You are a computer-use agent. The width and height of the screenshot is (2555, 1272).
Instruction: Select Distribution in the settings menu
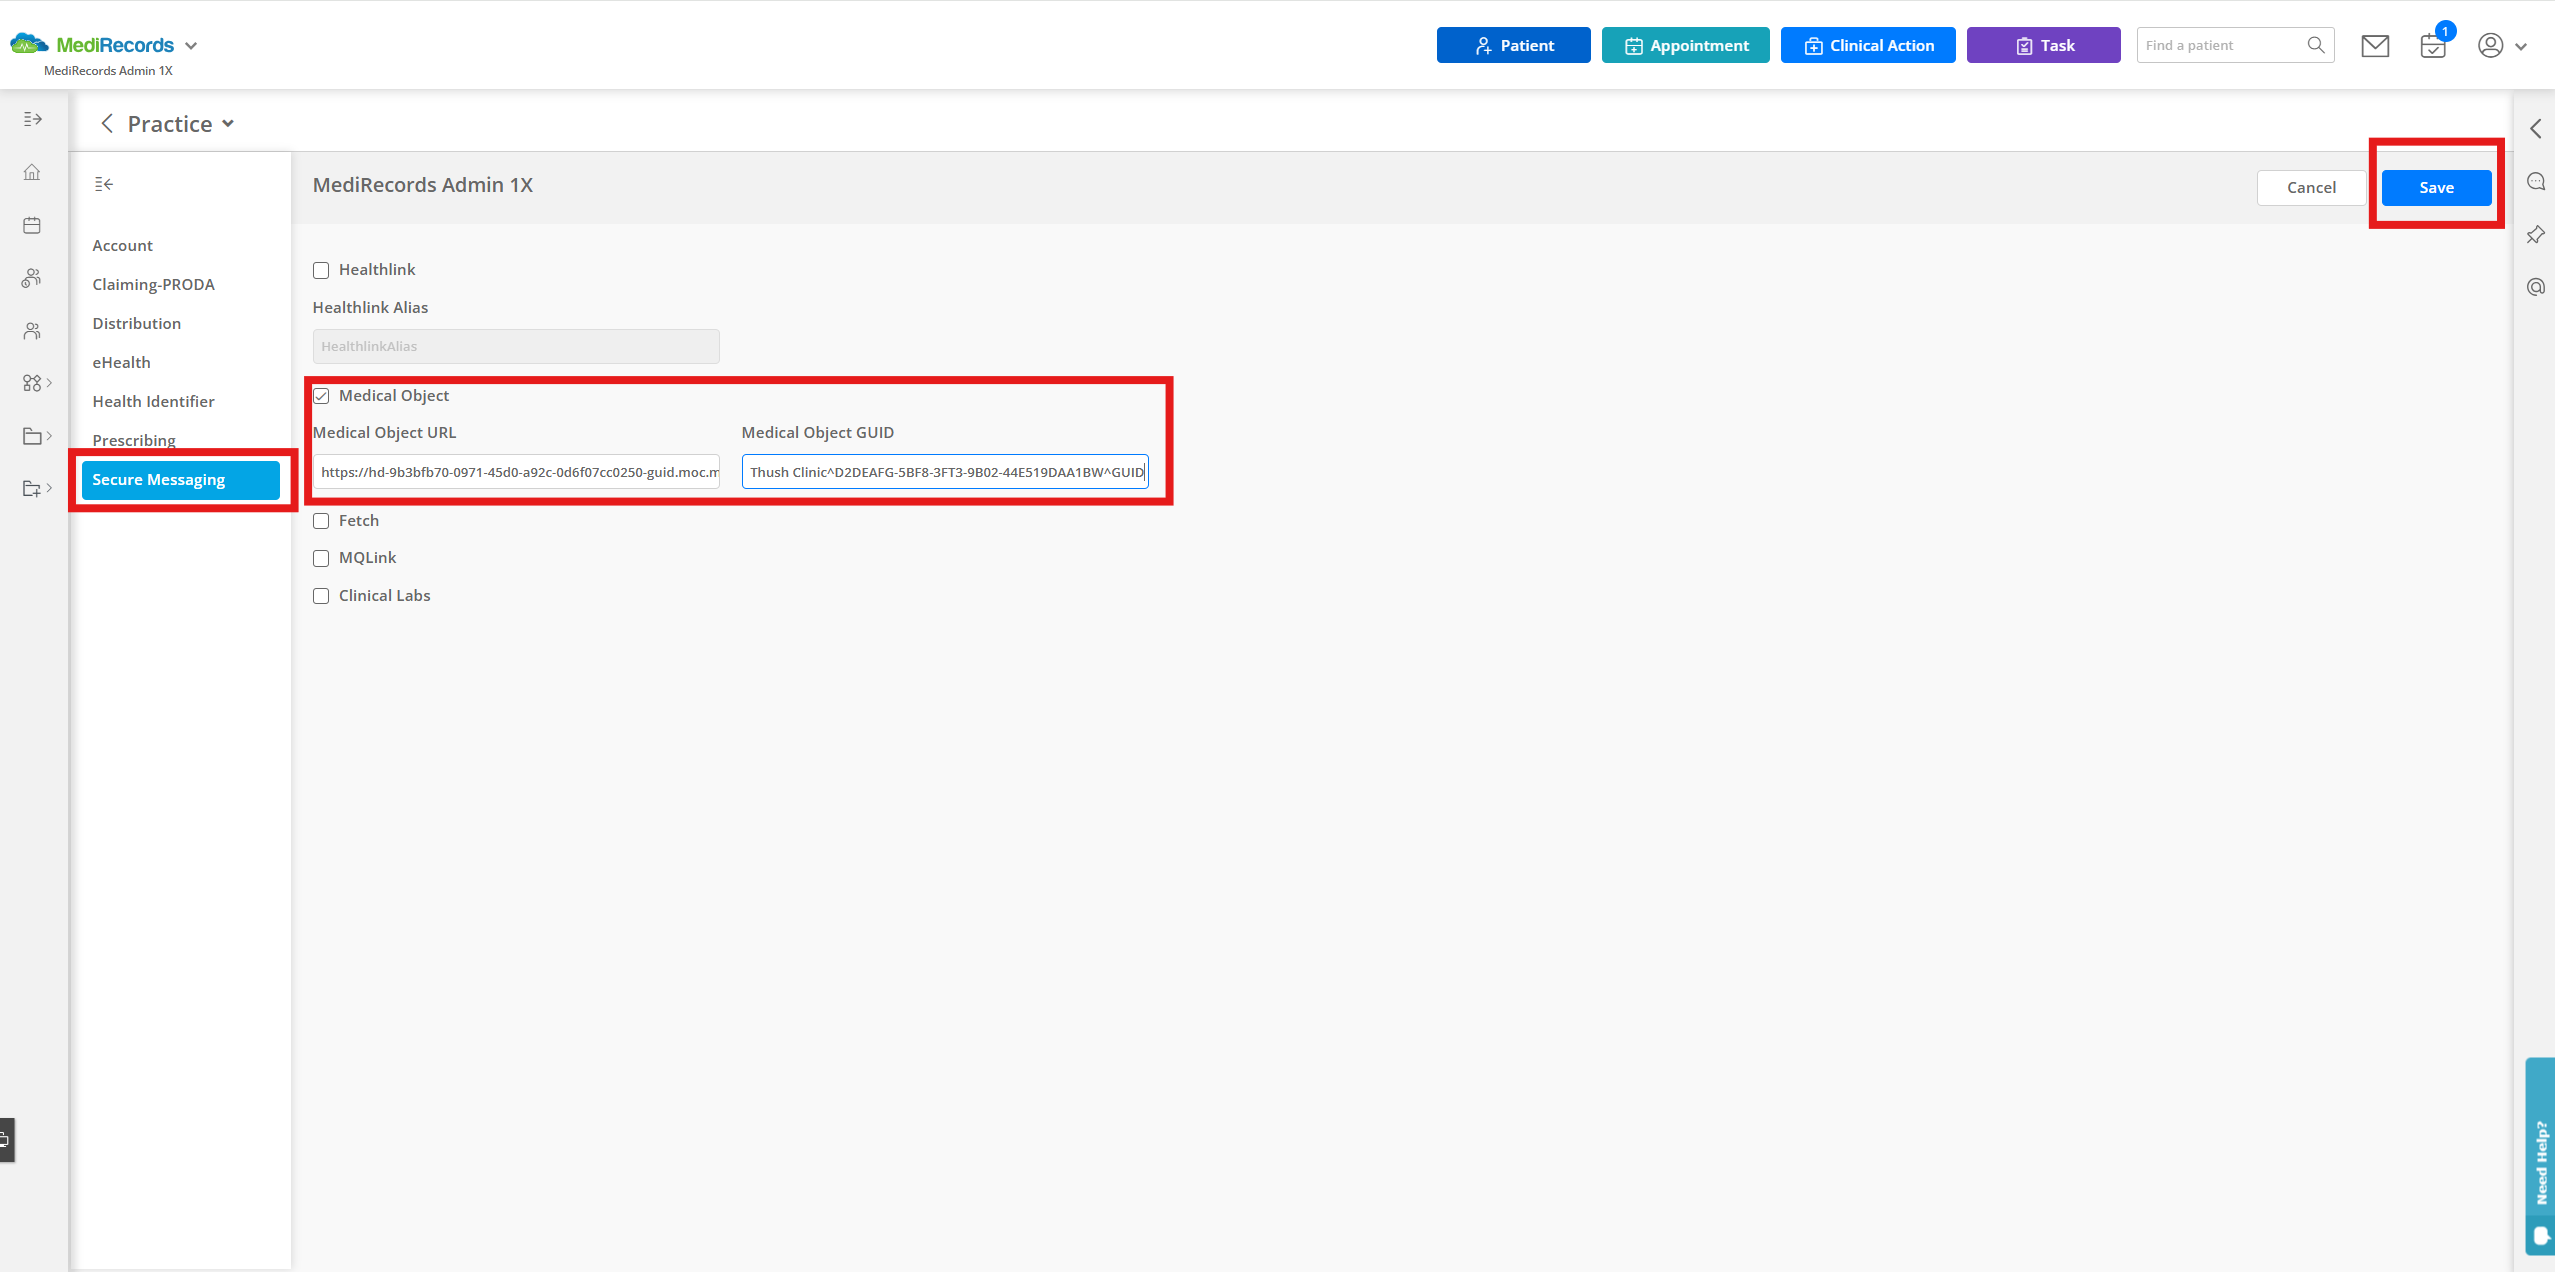(x=136, y=323)
